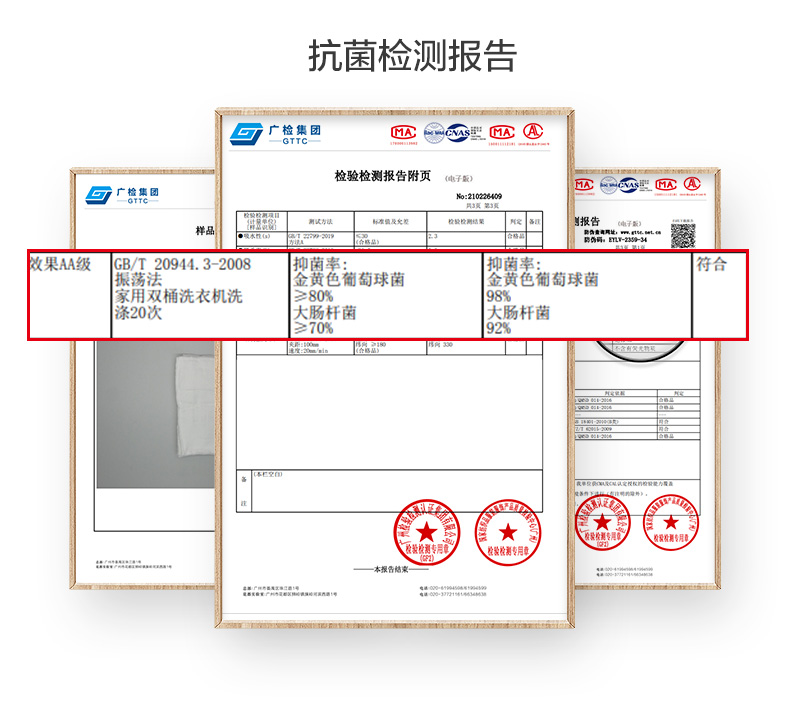Click the '判定依据' header on right report
Viewport: 790px width, 716px height.
tap(615, 393)
